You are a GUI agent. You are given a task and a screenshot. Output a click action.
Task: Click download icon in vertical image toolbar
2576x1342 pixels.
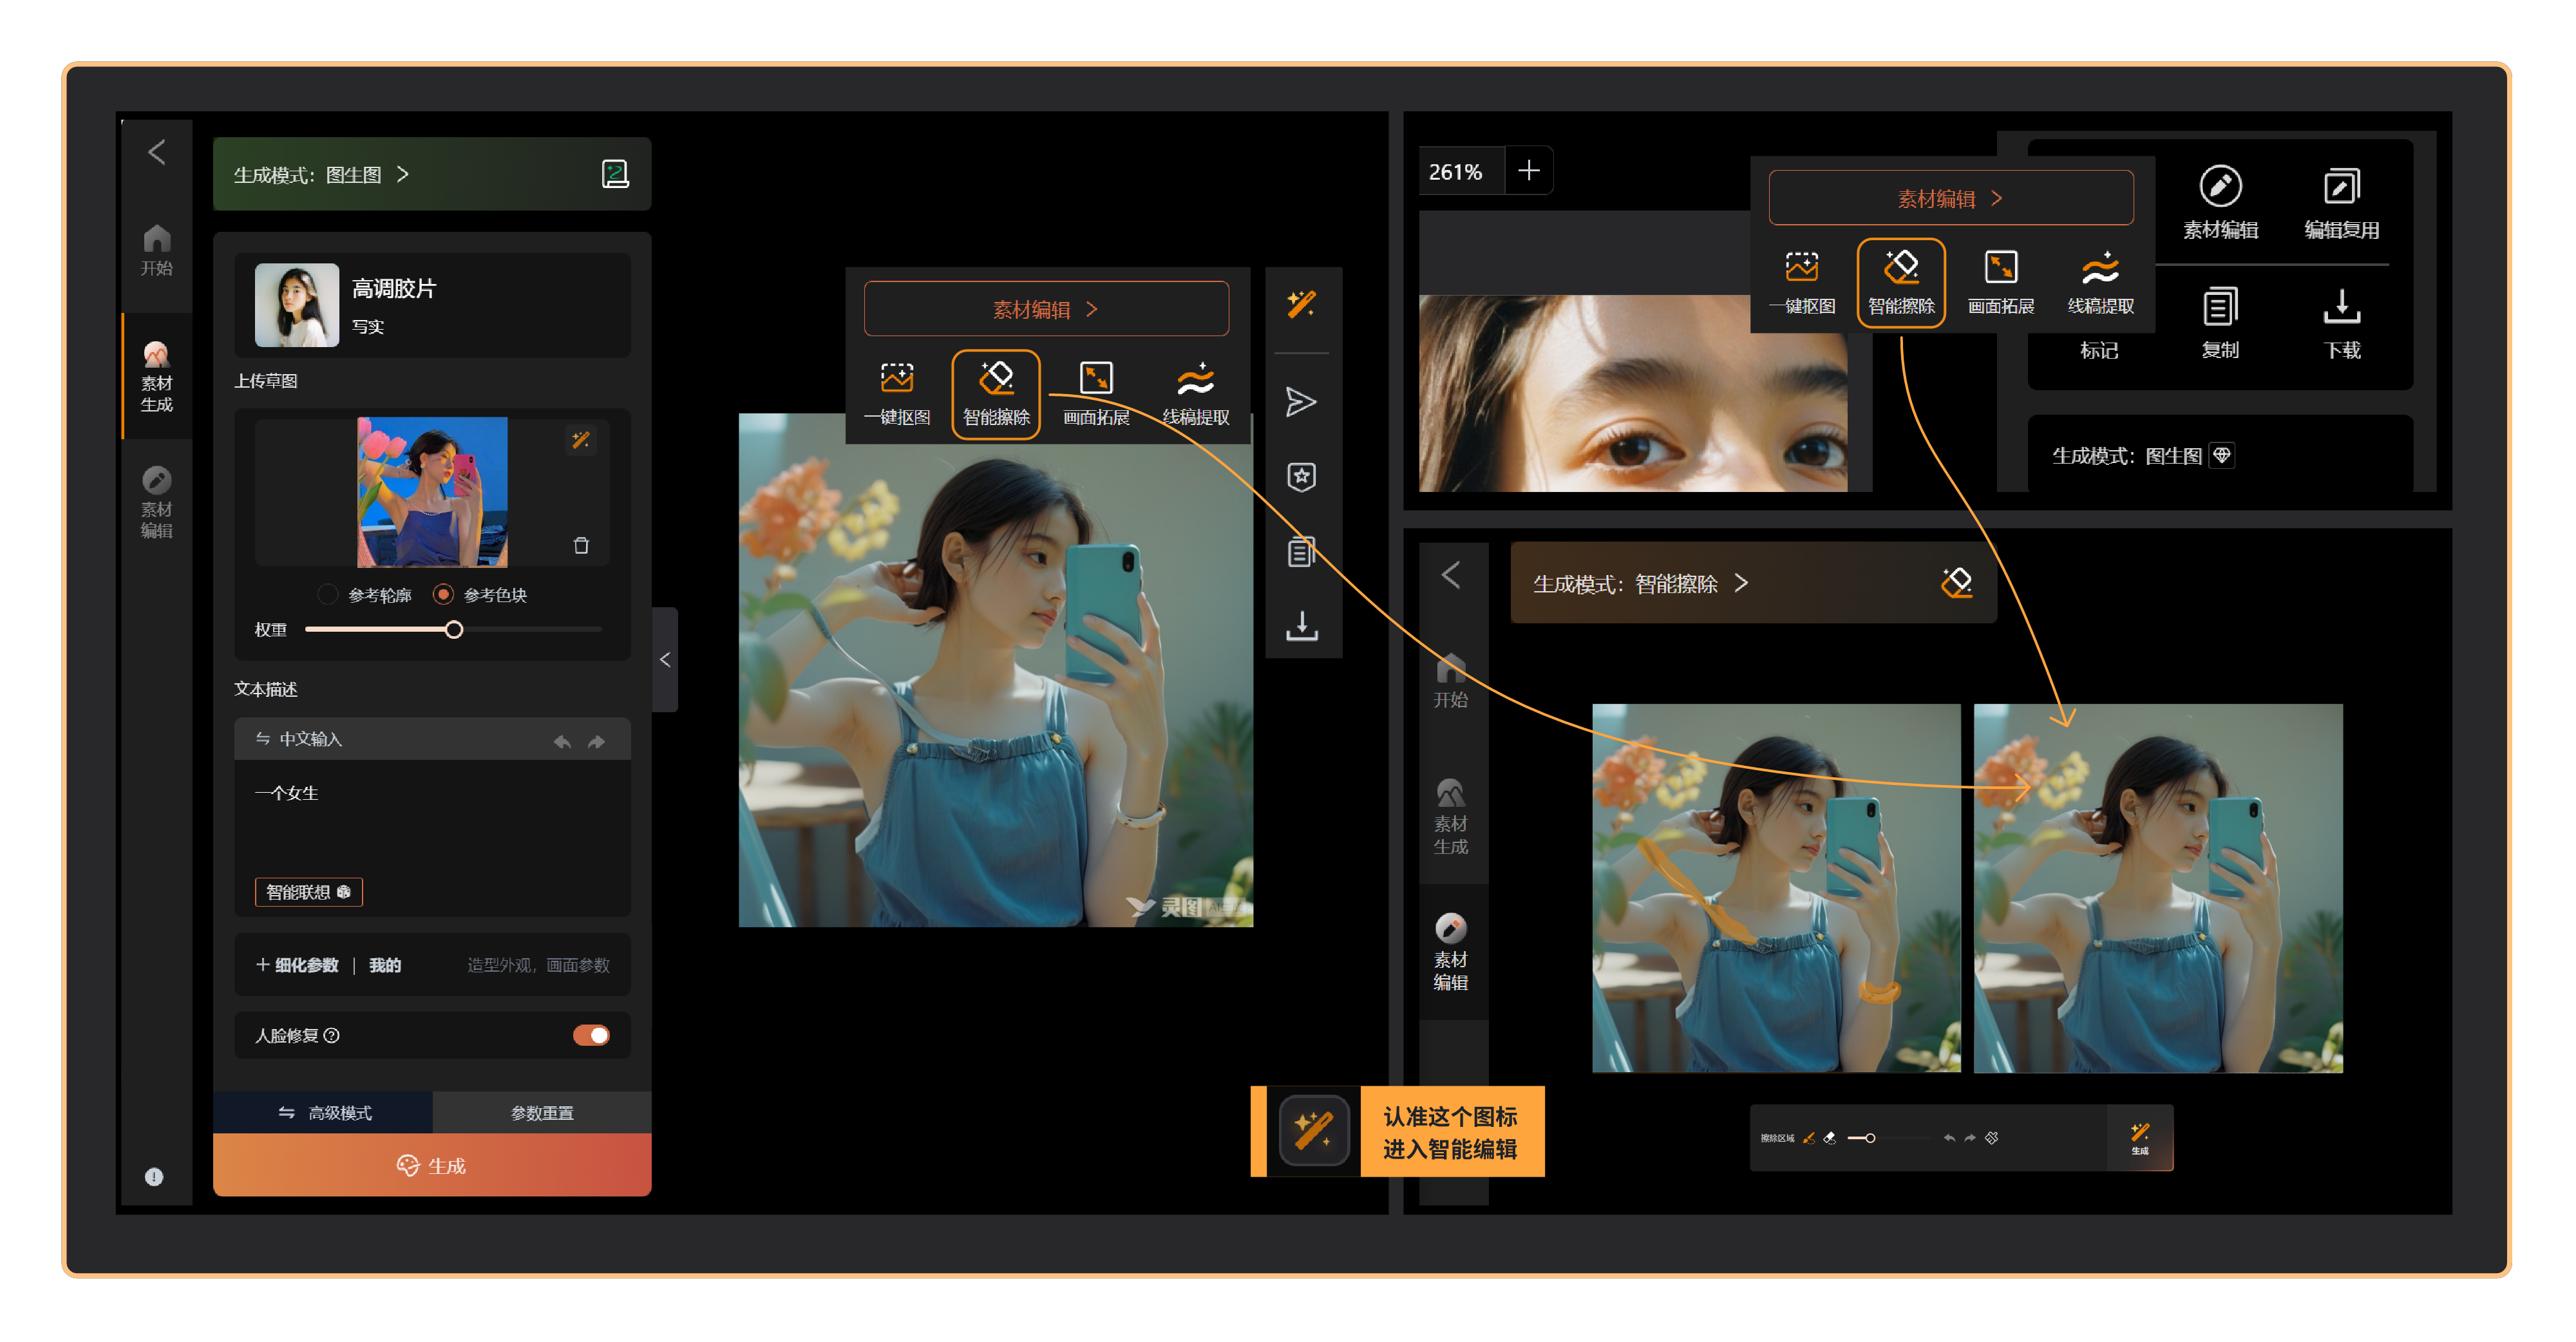coord(1301,625)
